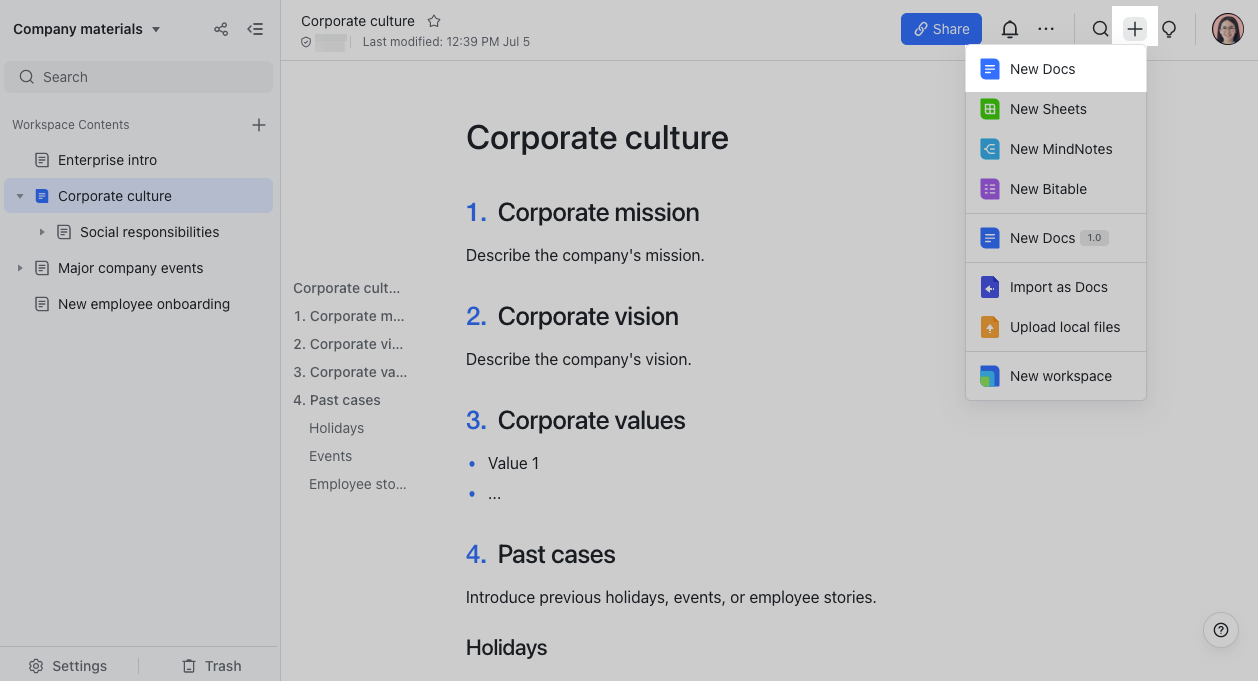Open the more options ellipsis menu
The image size is (1258, 681).
pos(1046,29)
